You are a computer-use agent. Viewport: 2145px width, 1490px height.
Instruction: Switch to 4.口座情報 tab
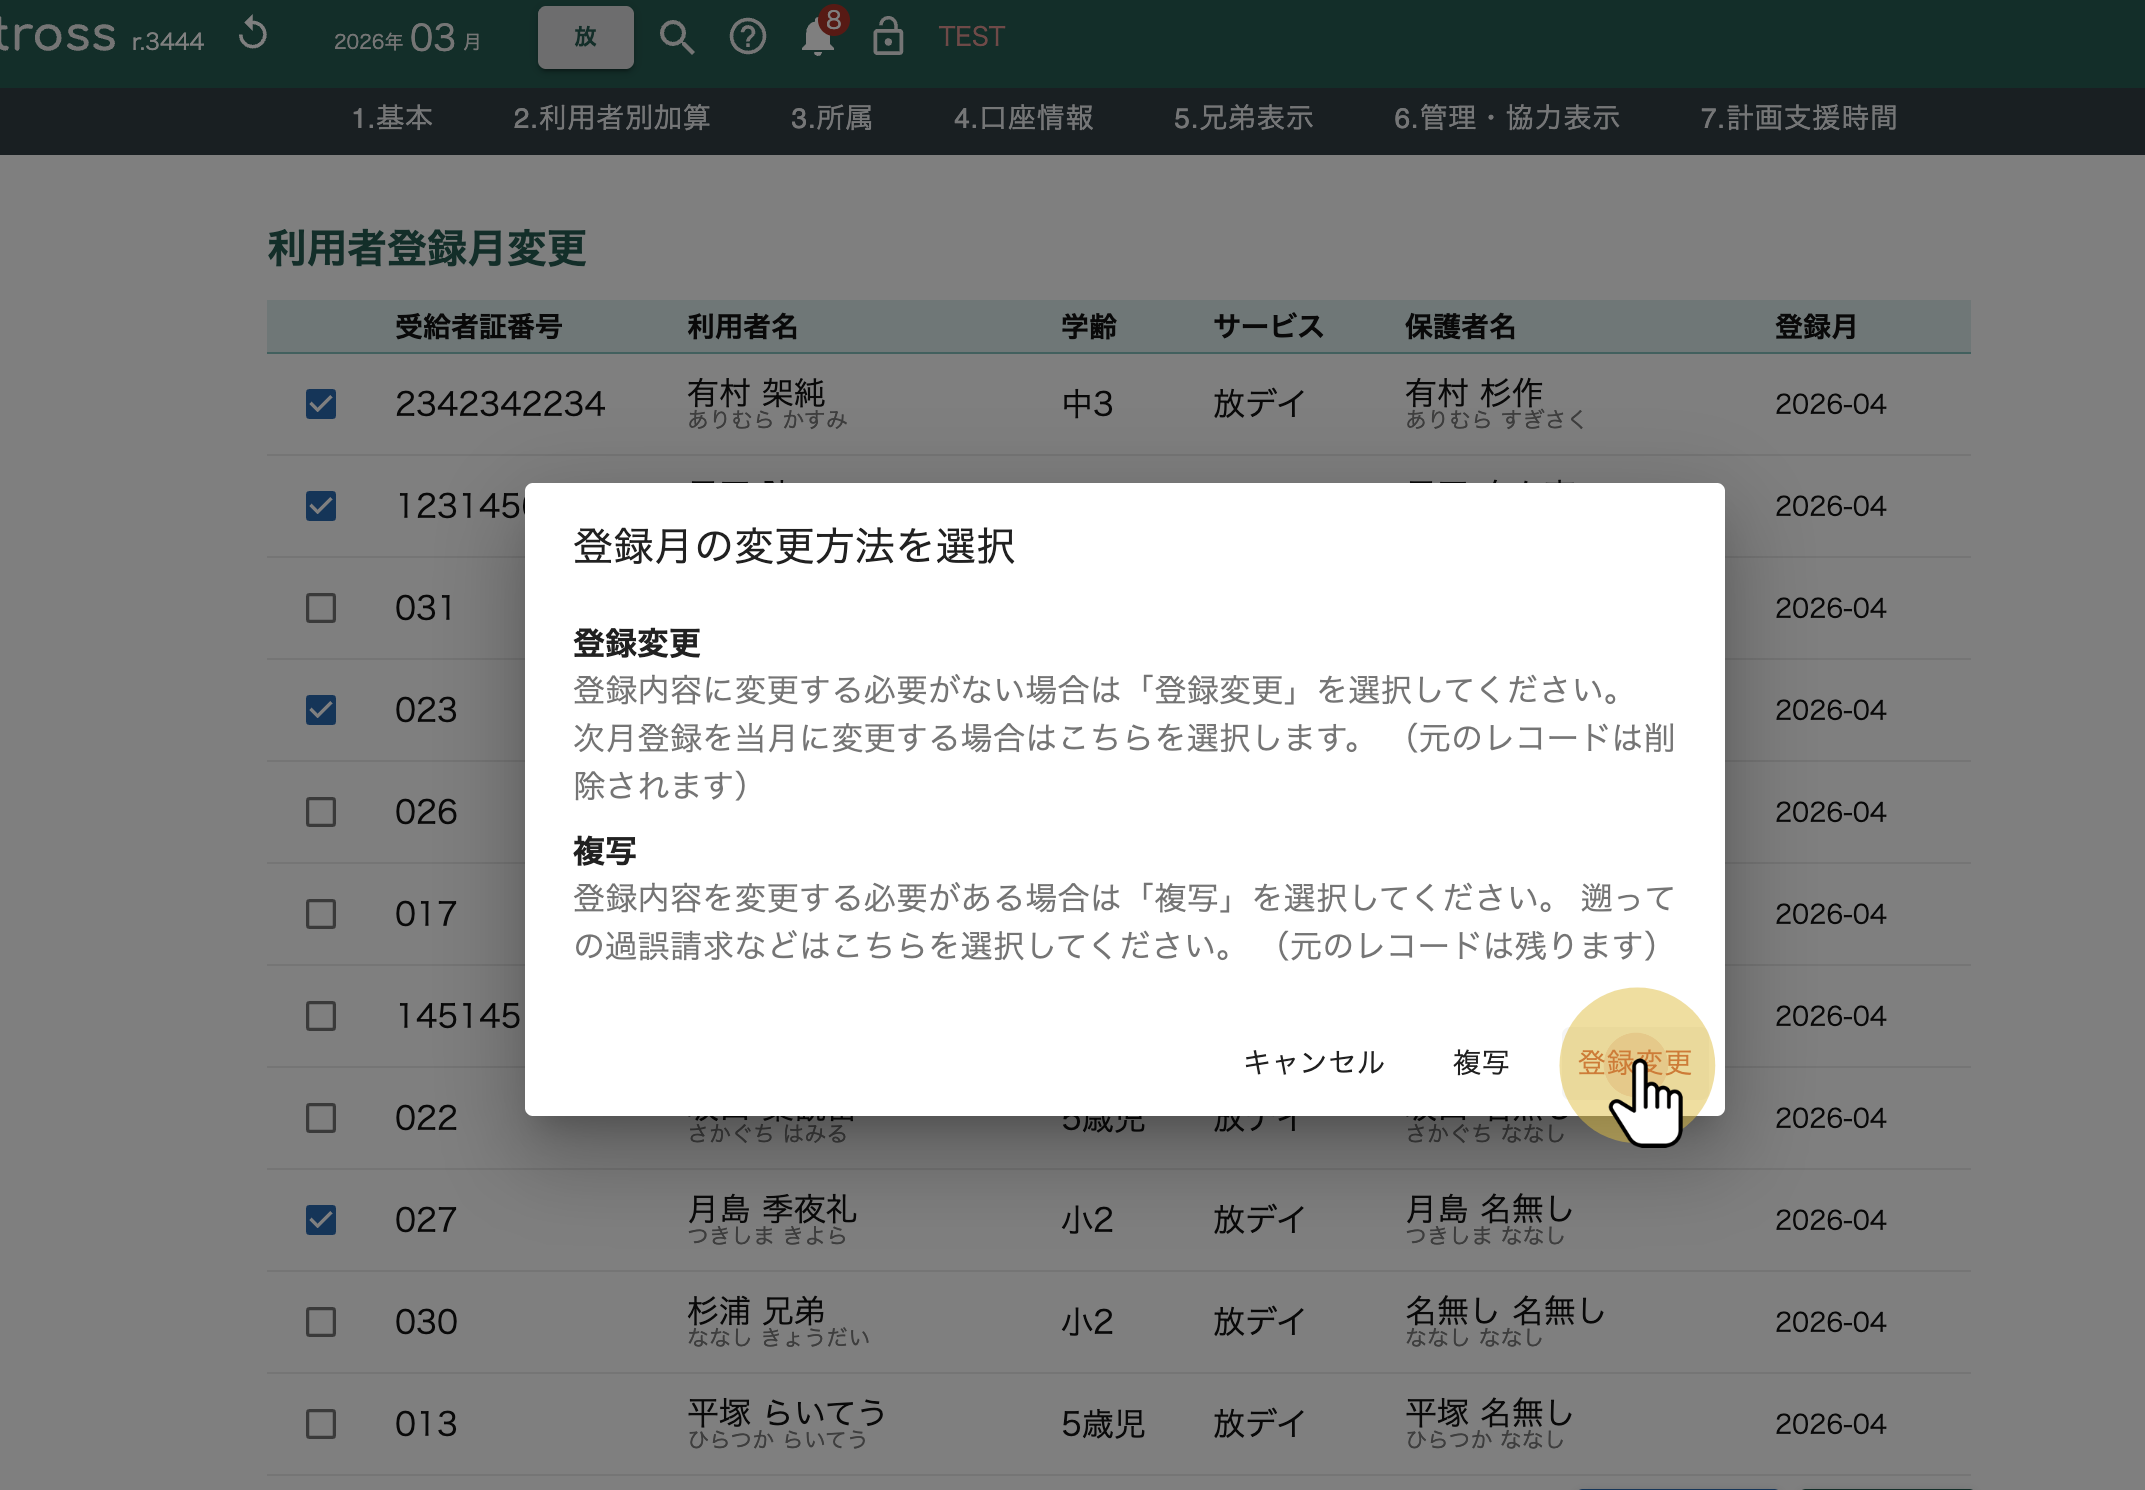pyautogui.click(x=1023, y=118)
